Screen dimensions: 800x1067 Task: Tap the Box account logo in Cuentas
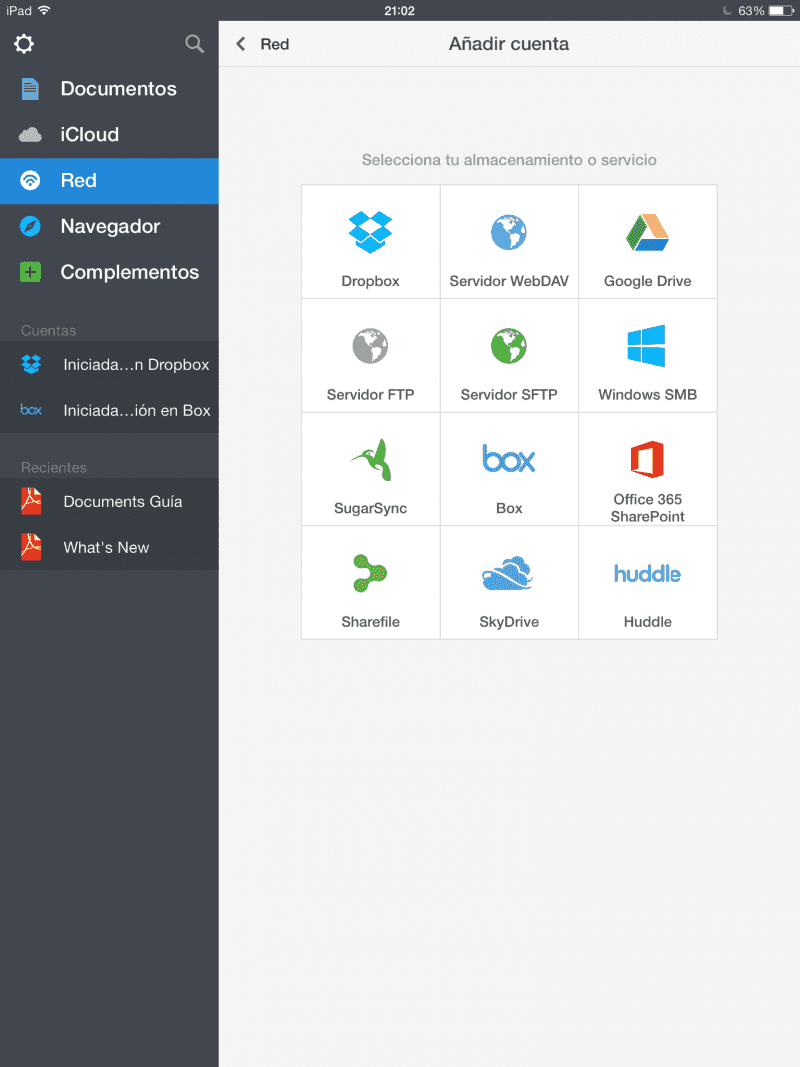click(31, 410)
